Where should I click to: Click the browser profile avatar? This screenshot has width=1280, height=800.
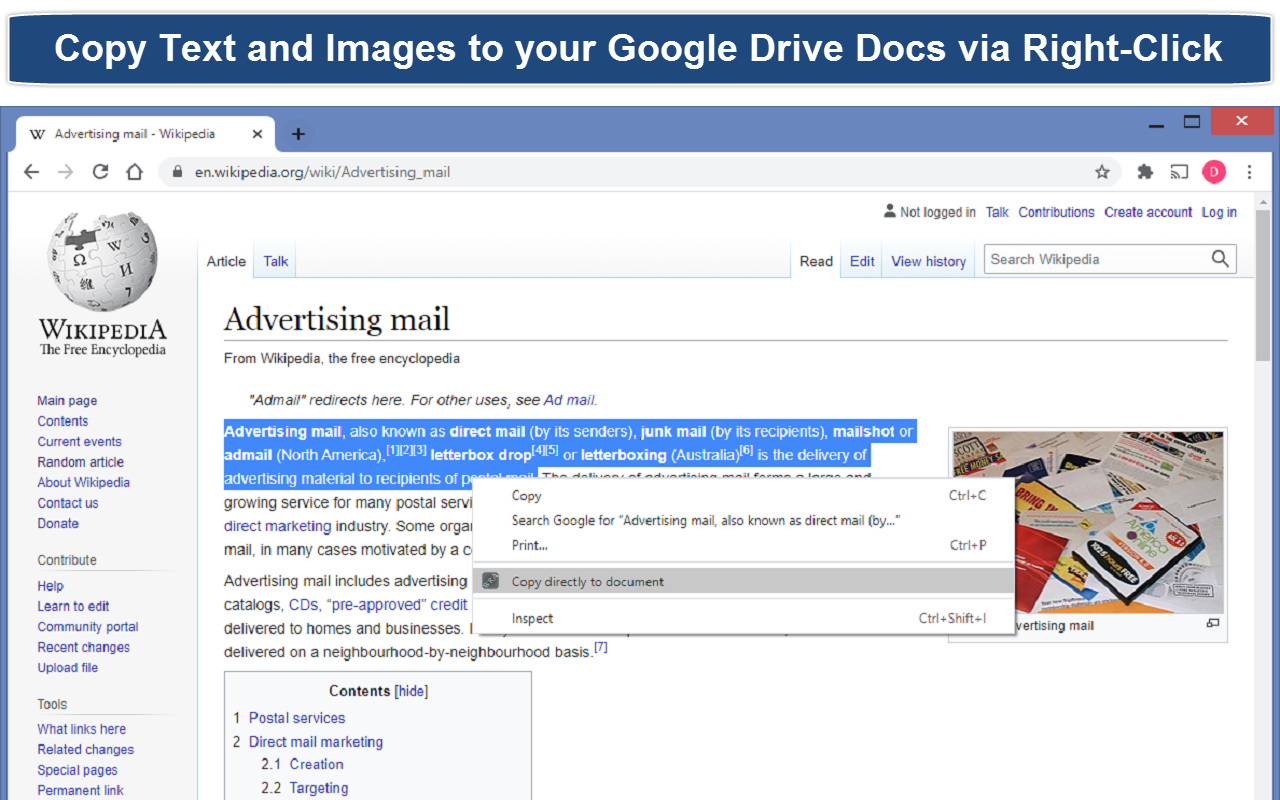point(1213,171)
